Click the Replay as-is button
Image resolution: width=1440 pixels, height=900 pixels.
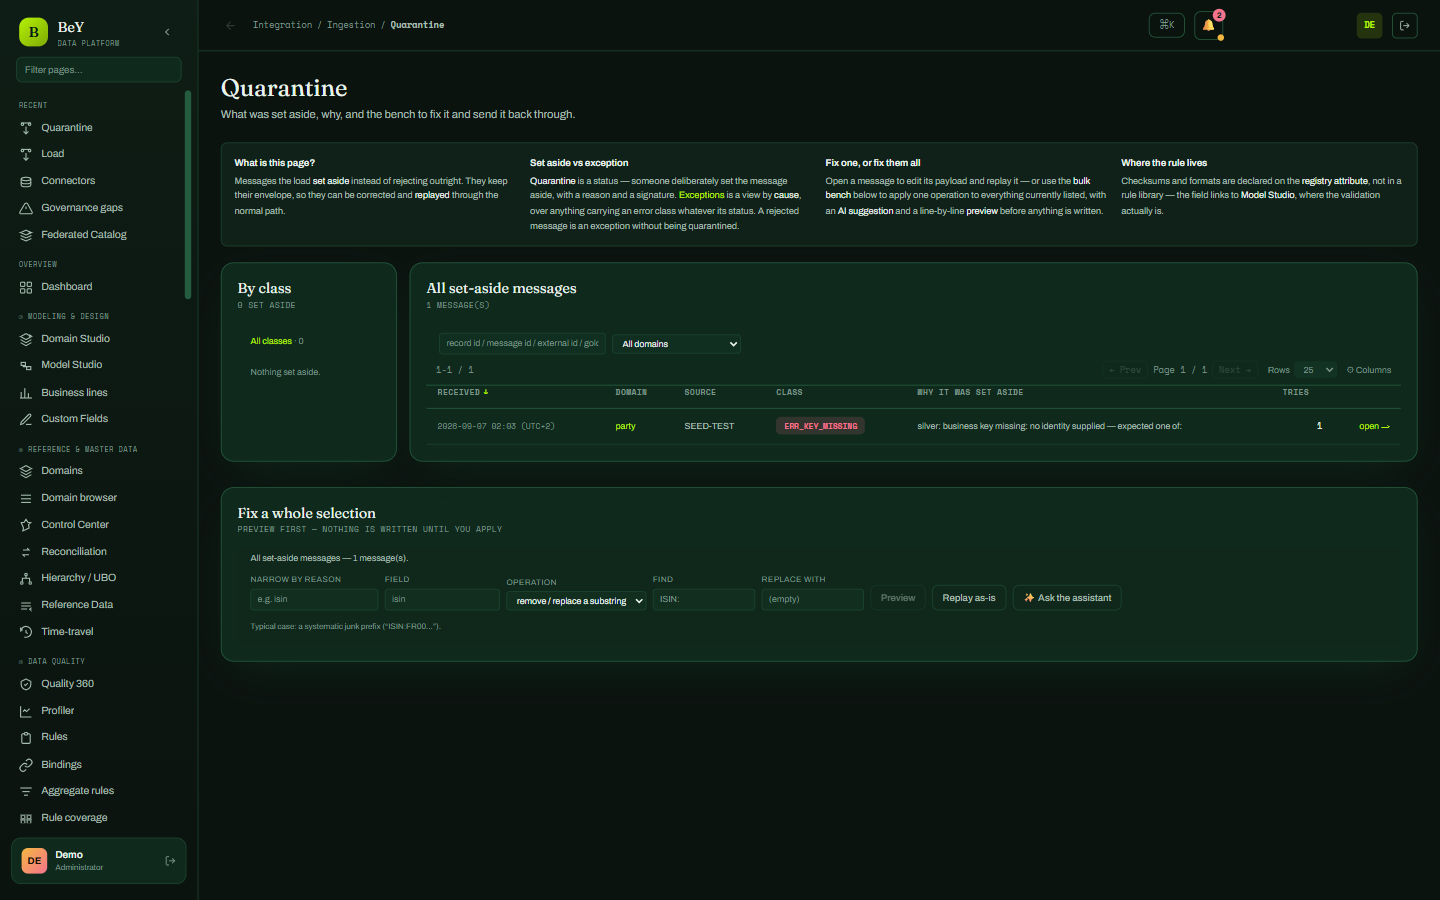(x=969, y=598)
